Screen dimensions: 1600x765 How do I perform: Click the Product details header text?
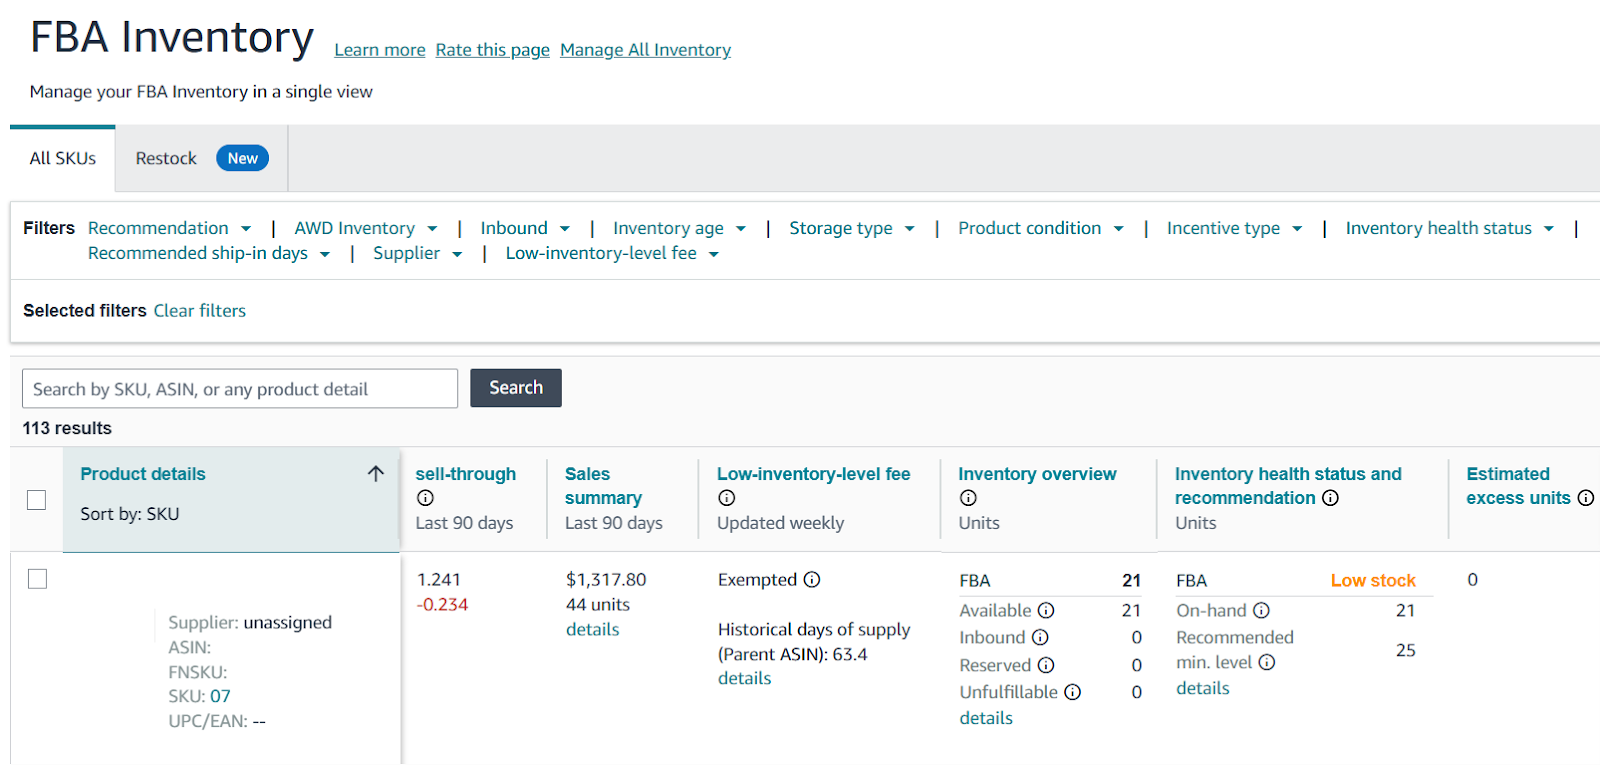coord(143,474)
